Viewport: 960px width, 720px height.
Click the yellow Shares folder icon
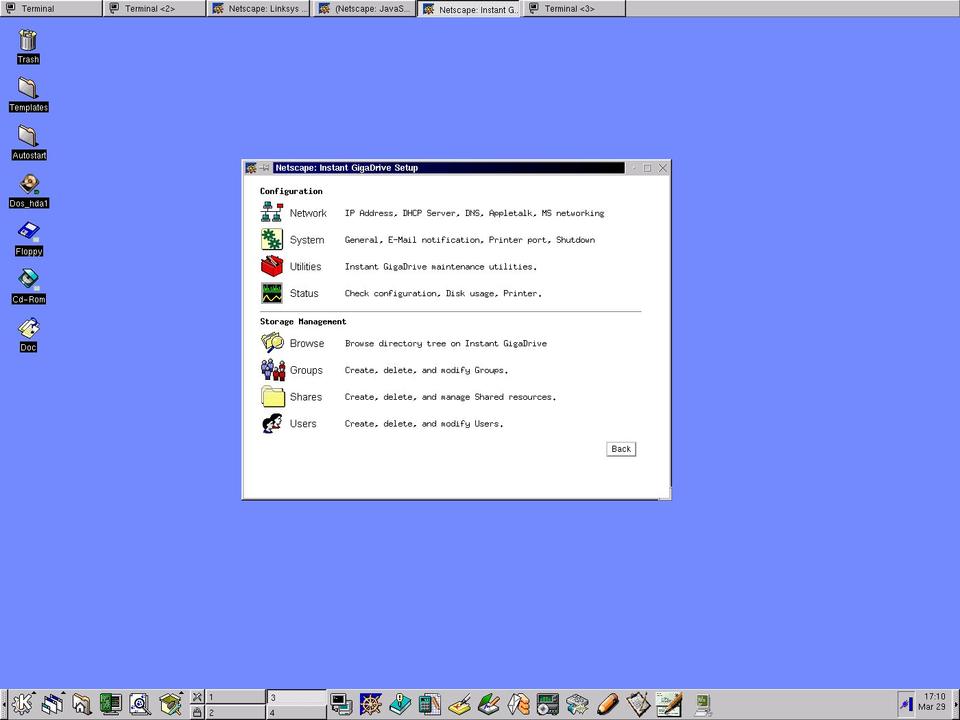272,397
